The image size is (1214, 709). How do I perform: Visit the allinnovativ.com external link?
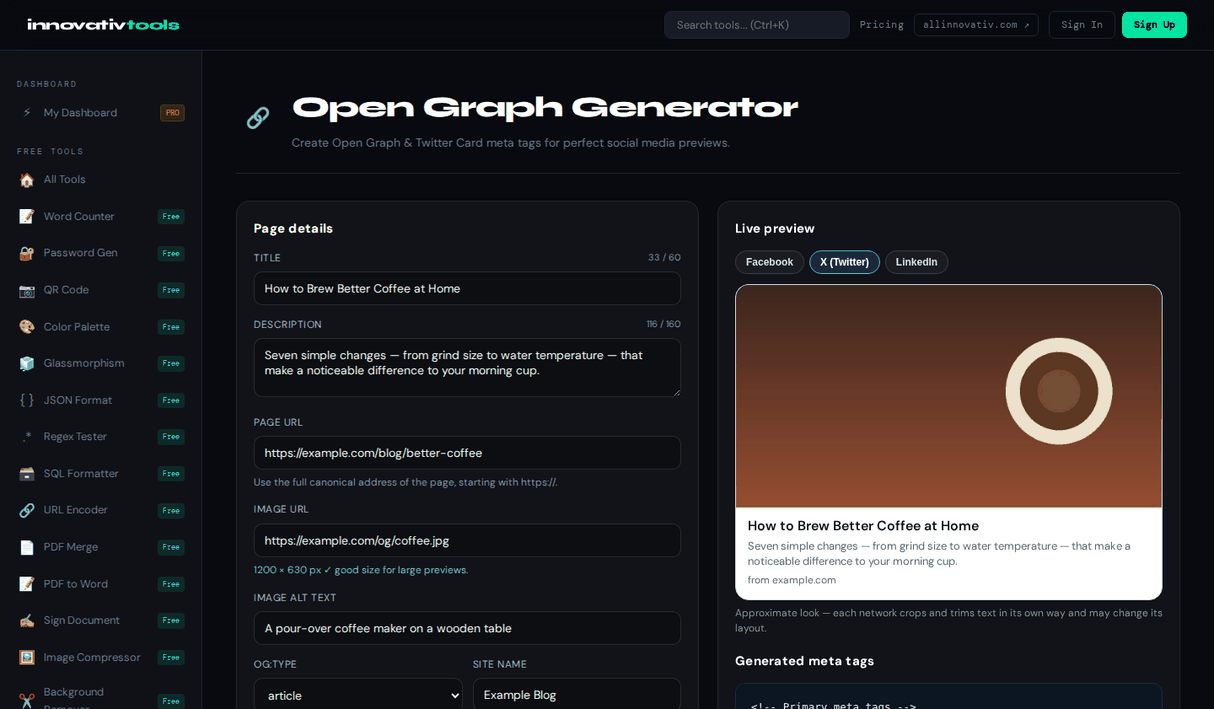tap(976, 25)
